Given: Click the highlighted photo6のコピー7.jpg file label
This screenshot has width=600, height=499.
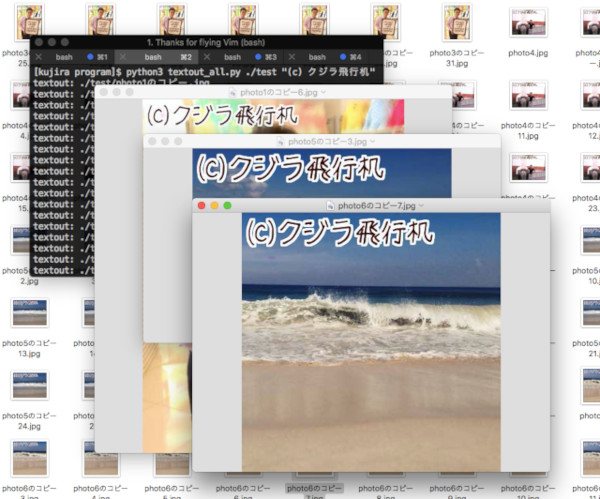Looking at the screenshot, I should click(x=308, y=490).
